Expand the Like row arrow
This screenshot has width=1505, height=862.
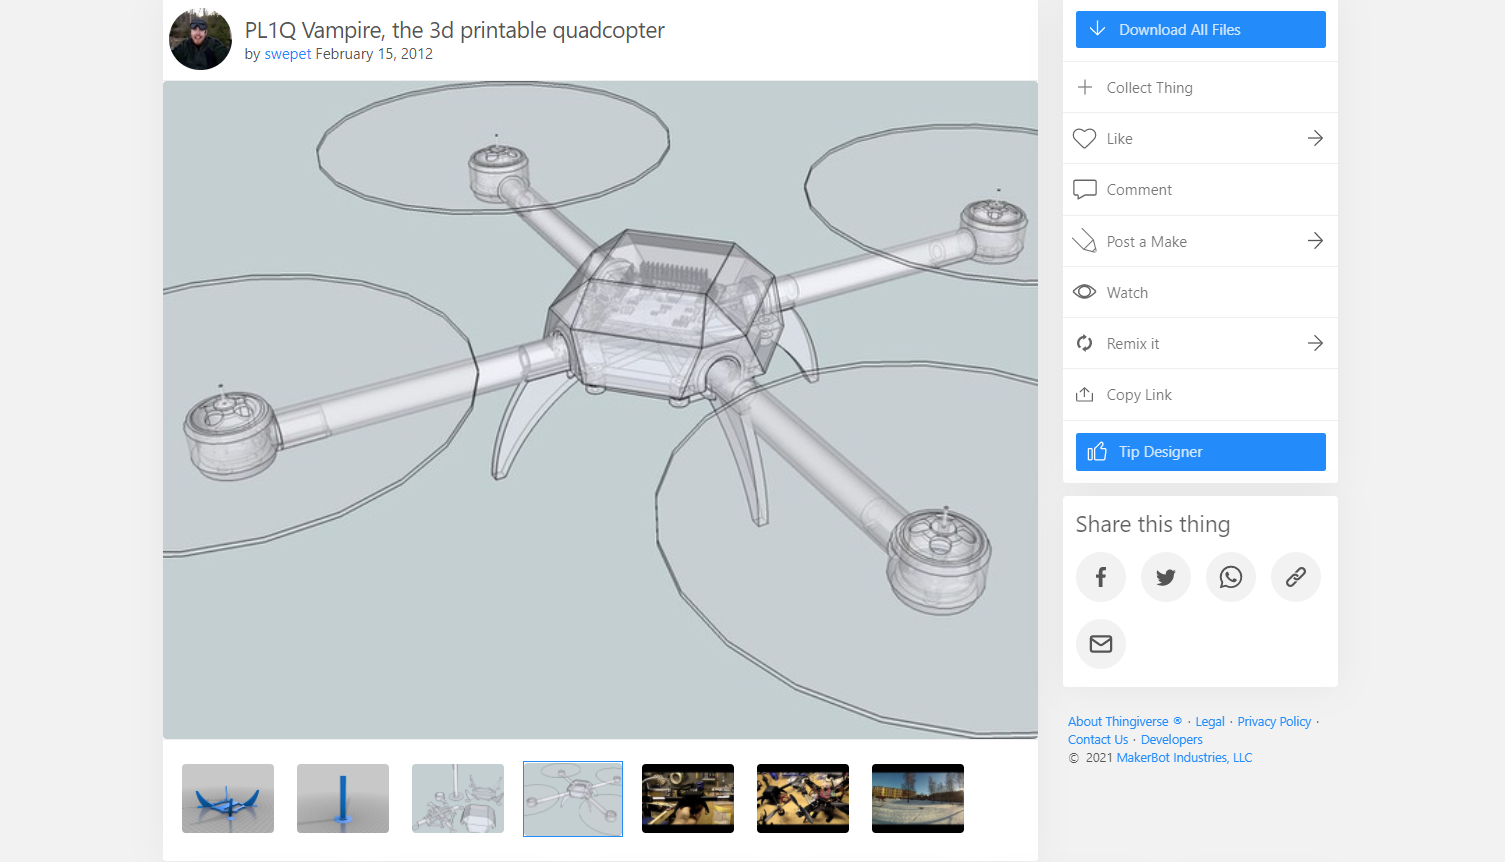point(1315,138)
